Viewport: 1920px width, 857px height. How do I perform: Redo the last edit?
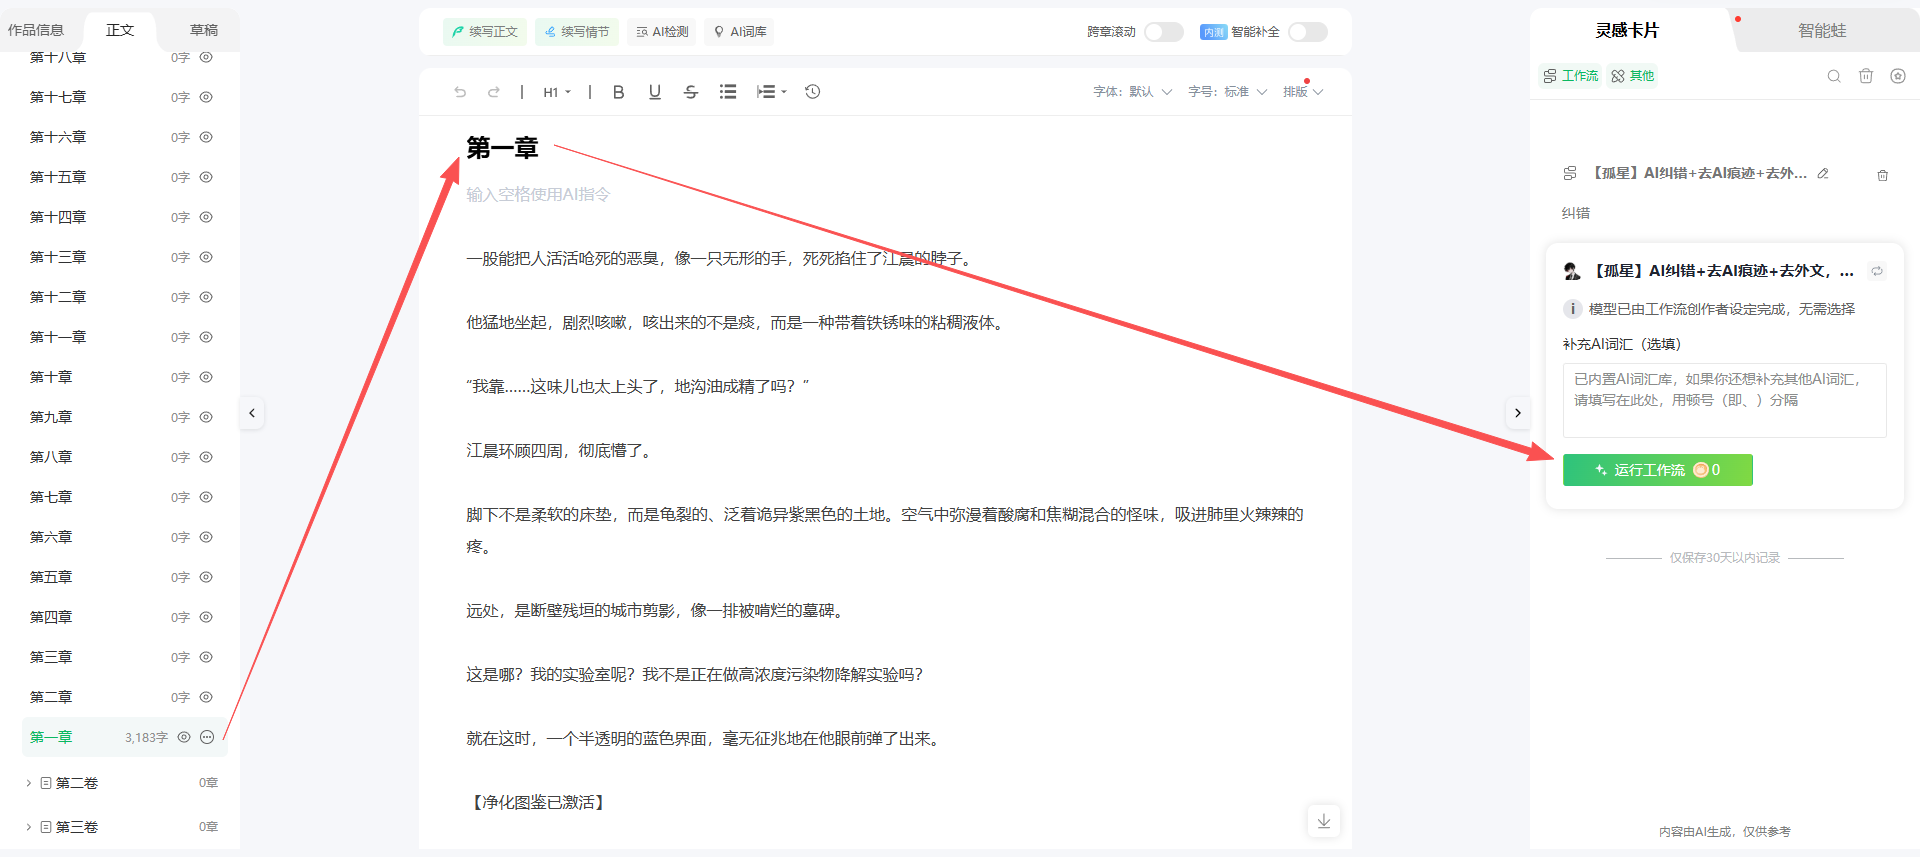[x=493, y=92]
